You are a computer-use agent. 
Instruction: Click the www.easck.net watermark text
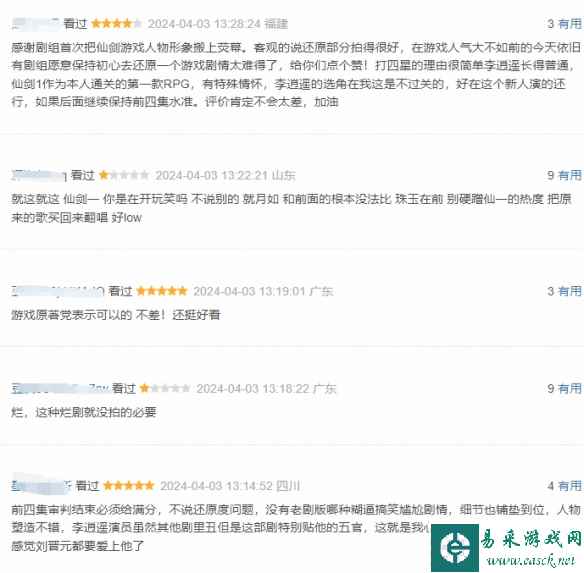[531, 560]
